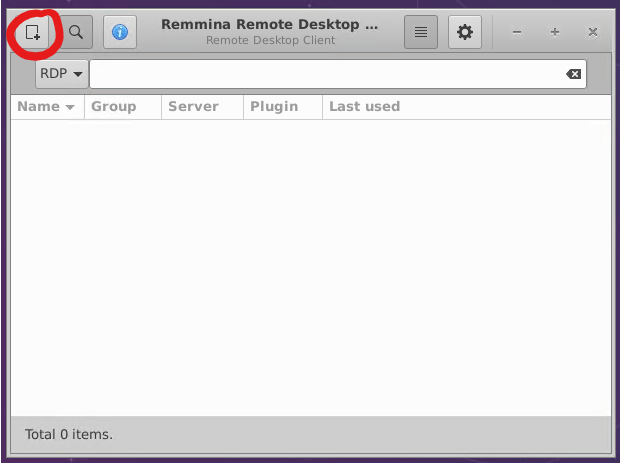Focus the quick connect server field
The width and height of the screenshot is (620, 463).
tap(338, 74)
